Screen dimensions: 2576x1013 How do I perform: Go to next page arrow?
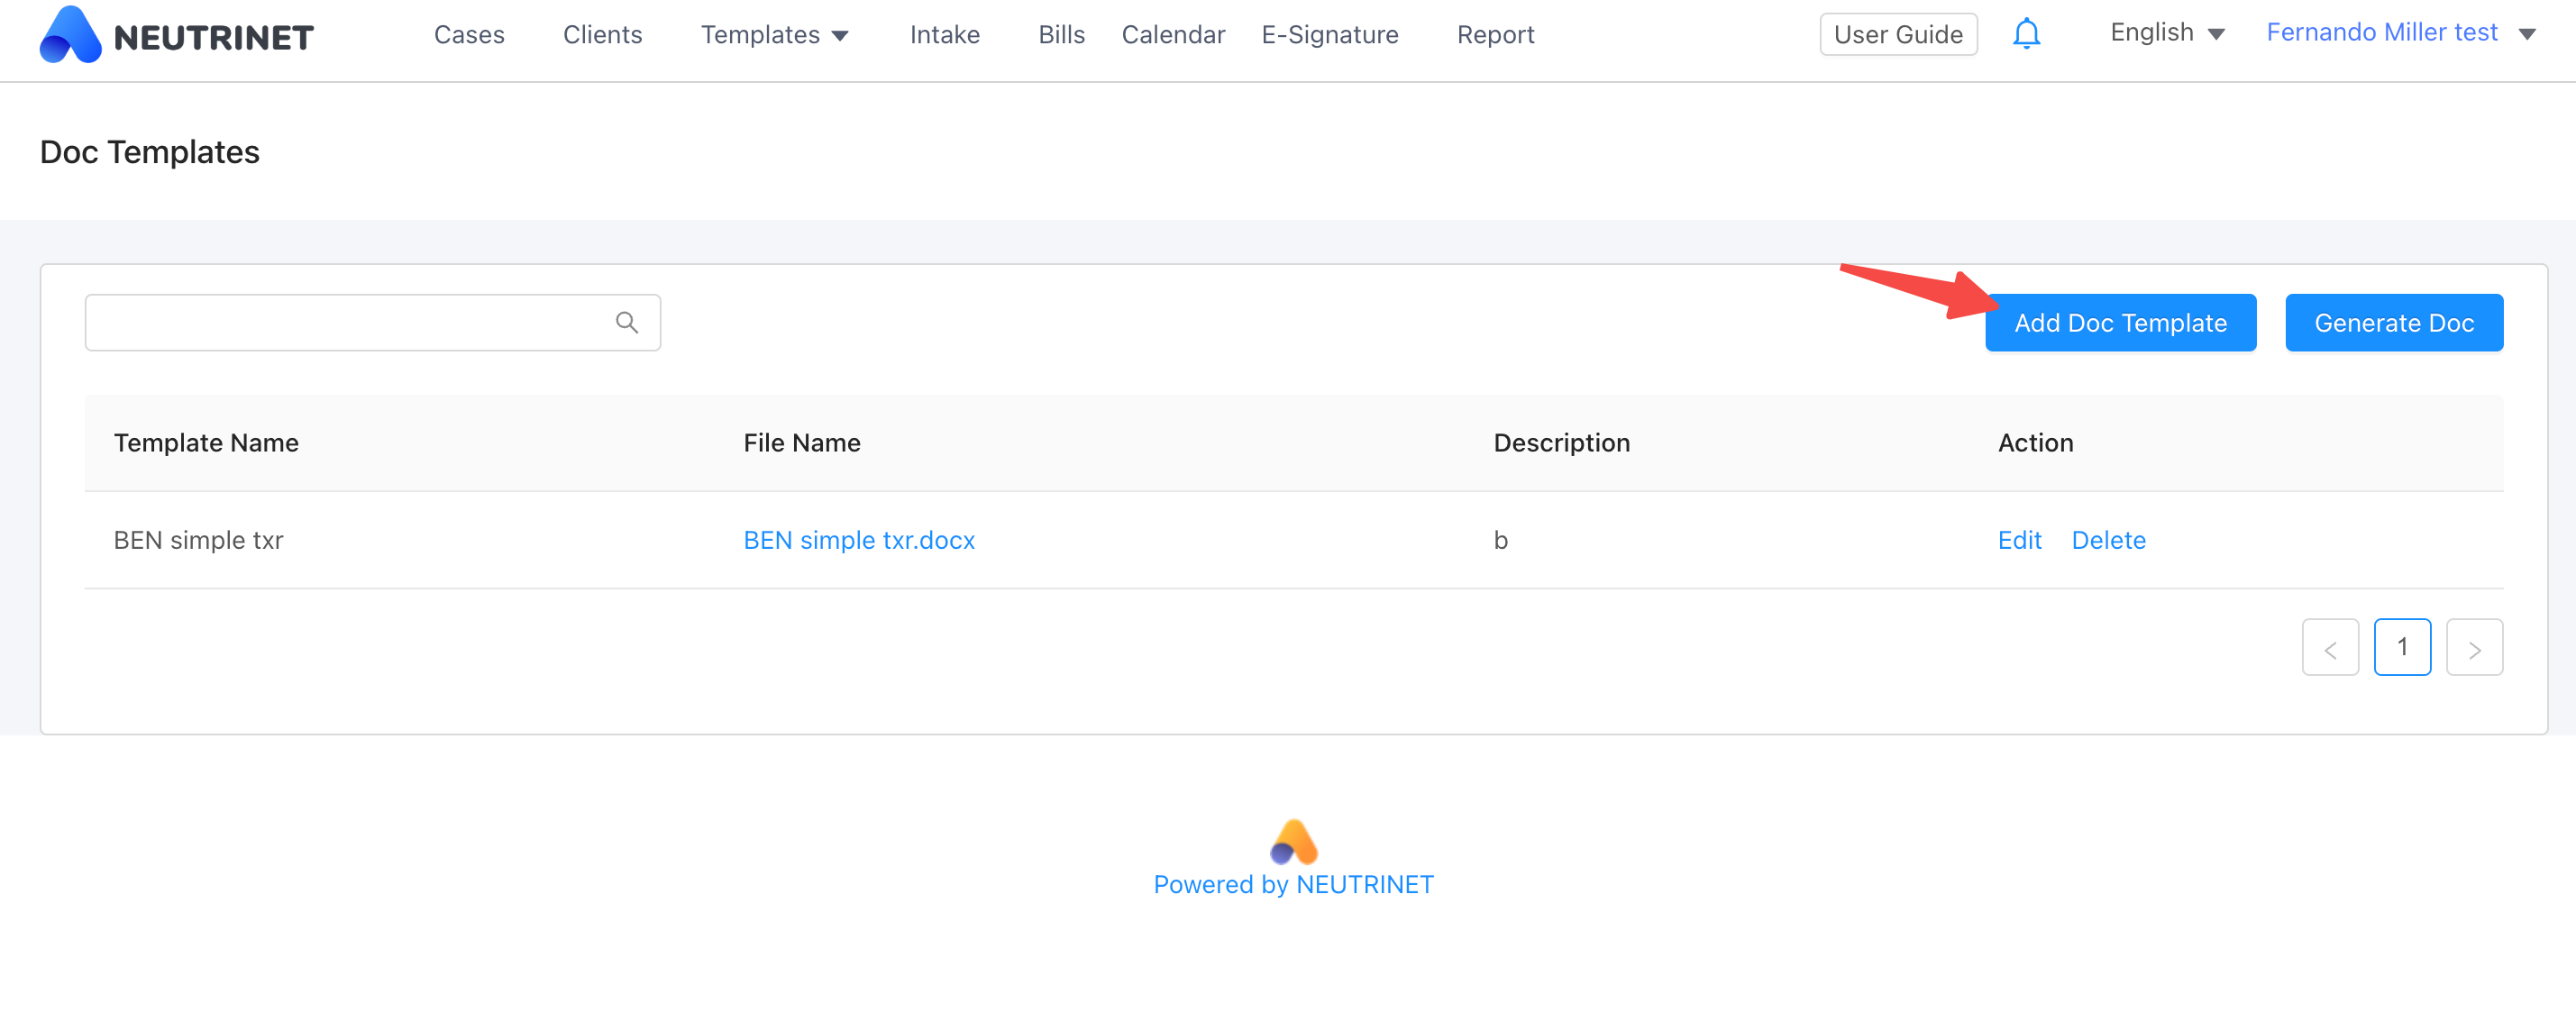(x=2473, y=647)
